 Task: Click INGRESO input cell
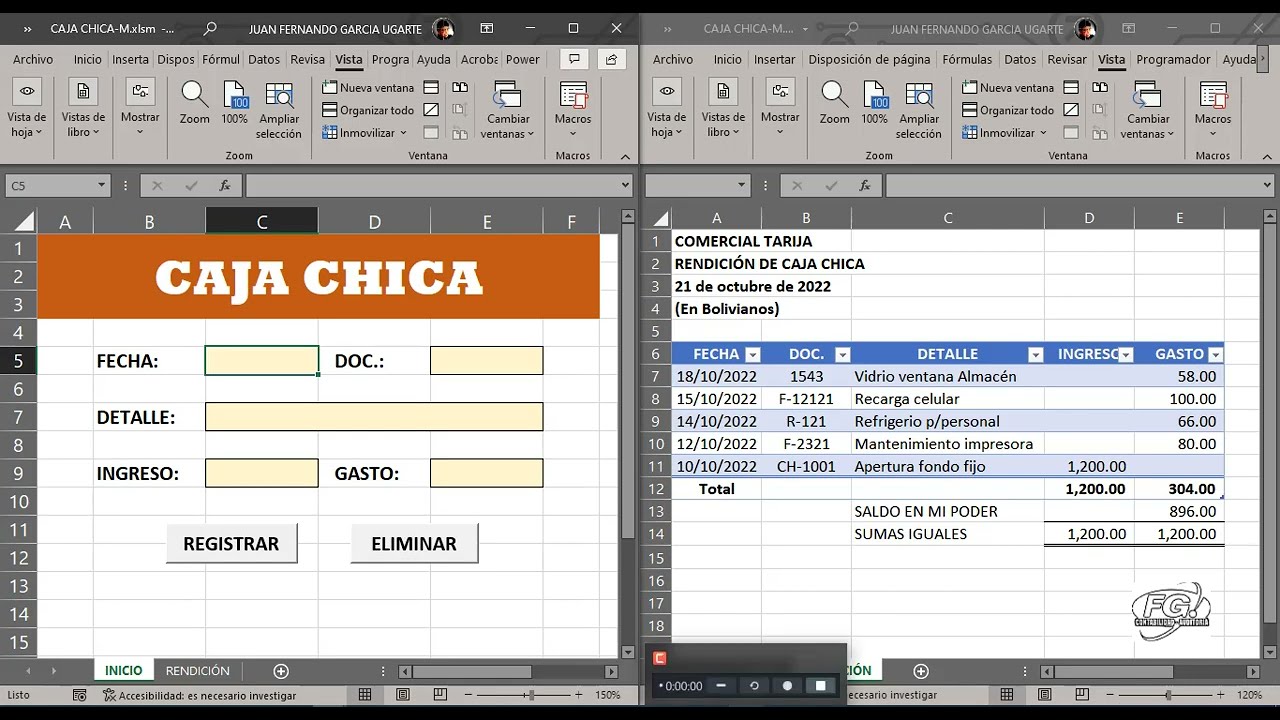click(262, 473)
